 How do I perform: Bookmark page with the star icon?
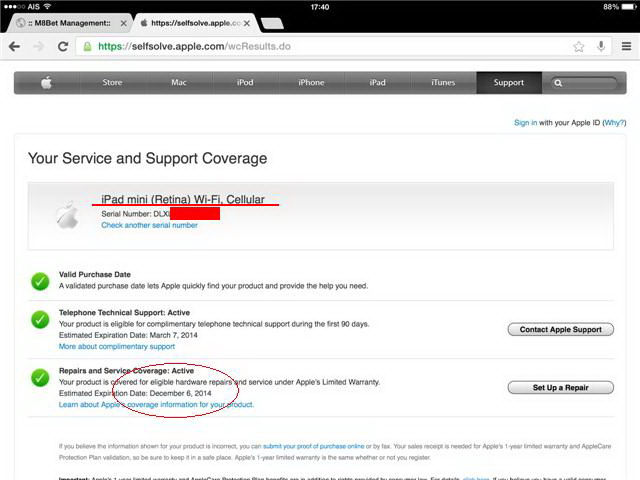(579, 47)
